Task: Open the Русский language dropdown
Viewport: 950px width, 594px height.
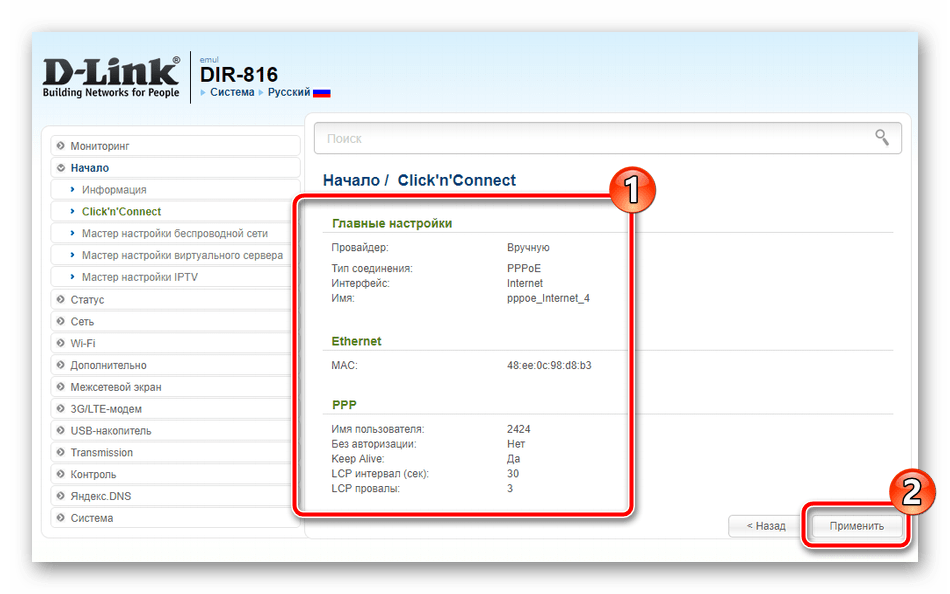Action: [289, 92]
